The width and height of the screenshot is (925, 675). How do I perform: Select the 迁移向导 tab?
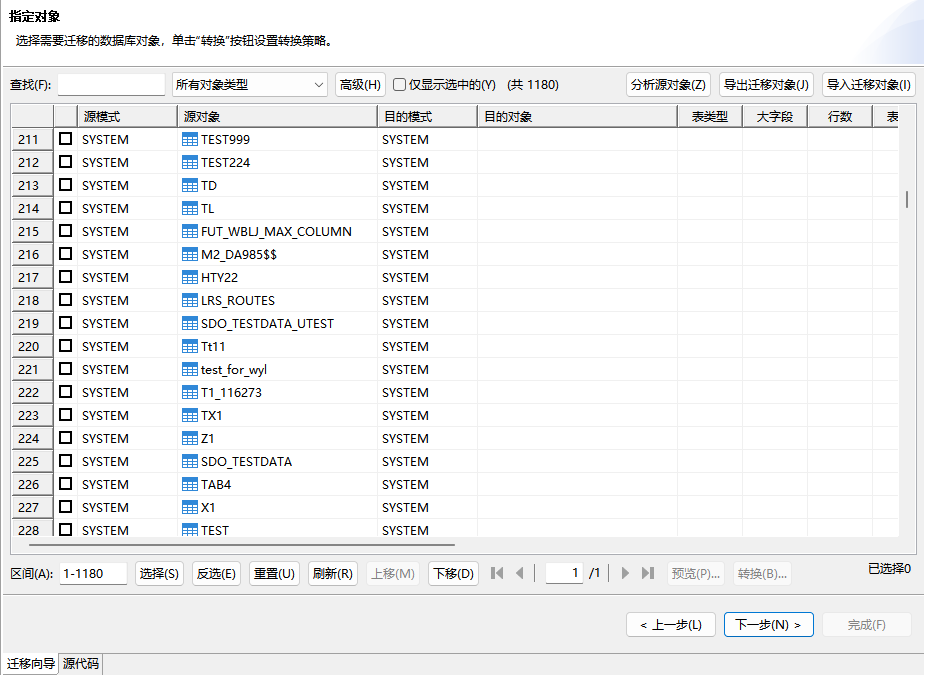click(30, 663)
